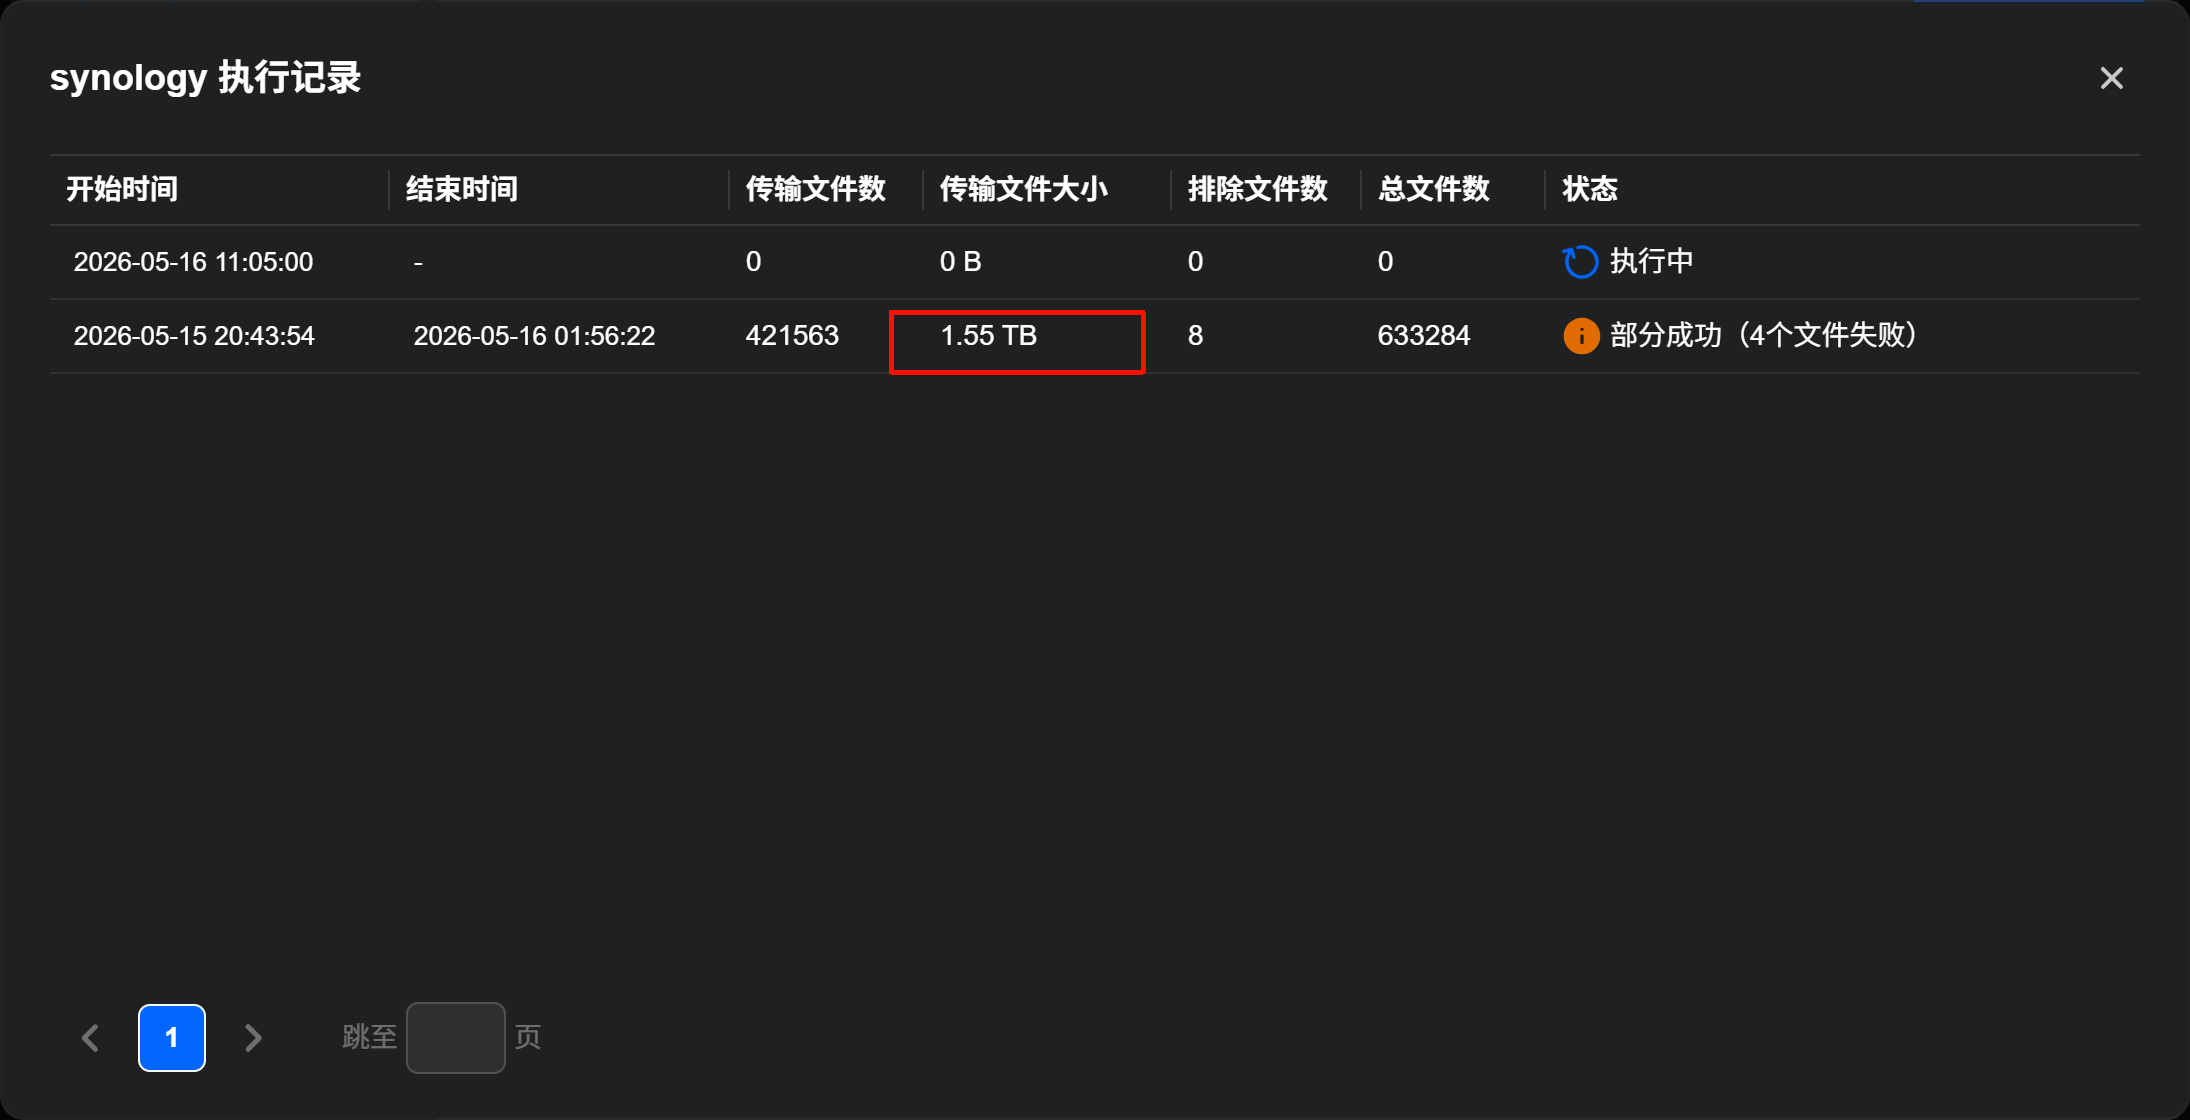Click transferred size 1.55 TB
Viewport: 2190px width, 1120px height.
pos(989,336)
